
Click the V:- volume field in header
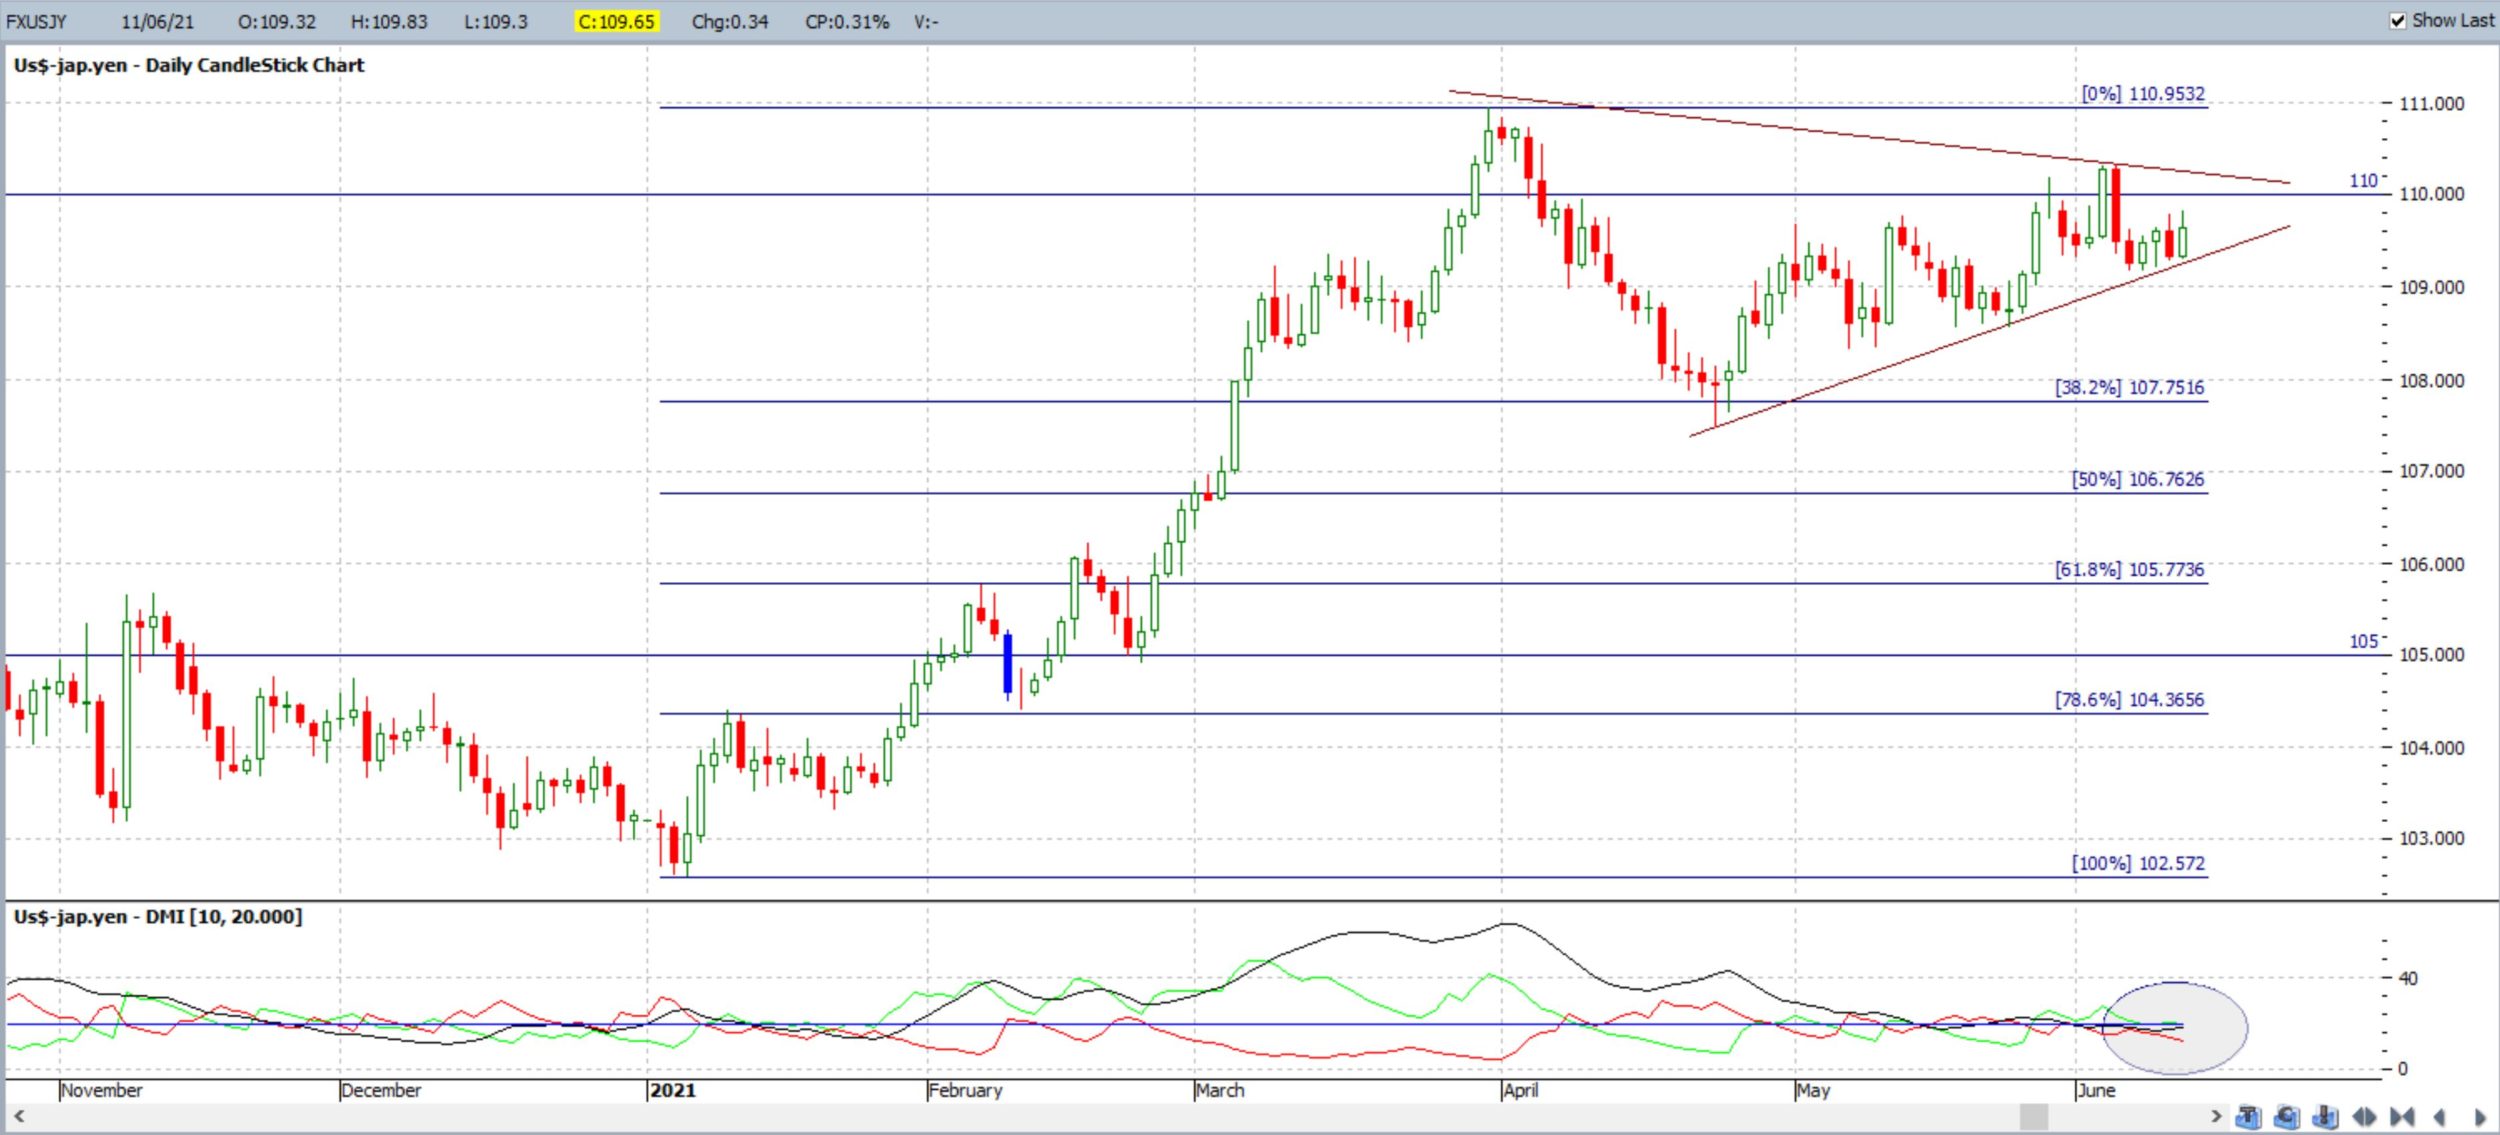[x=926, y=22]
